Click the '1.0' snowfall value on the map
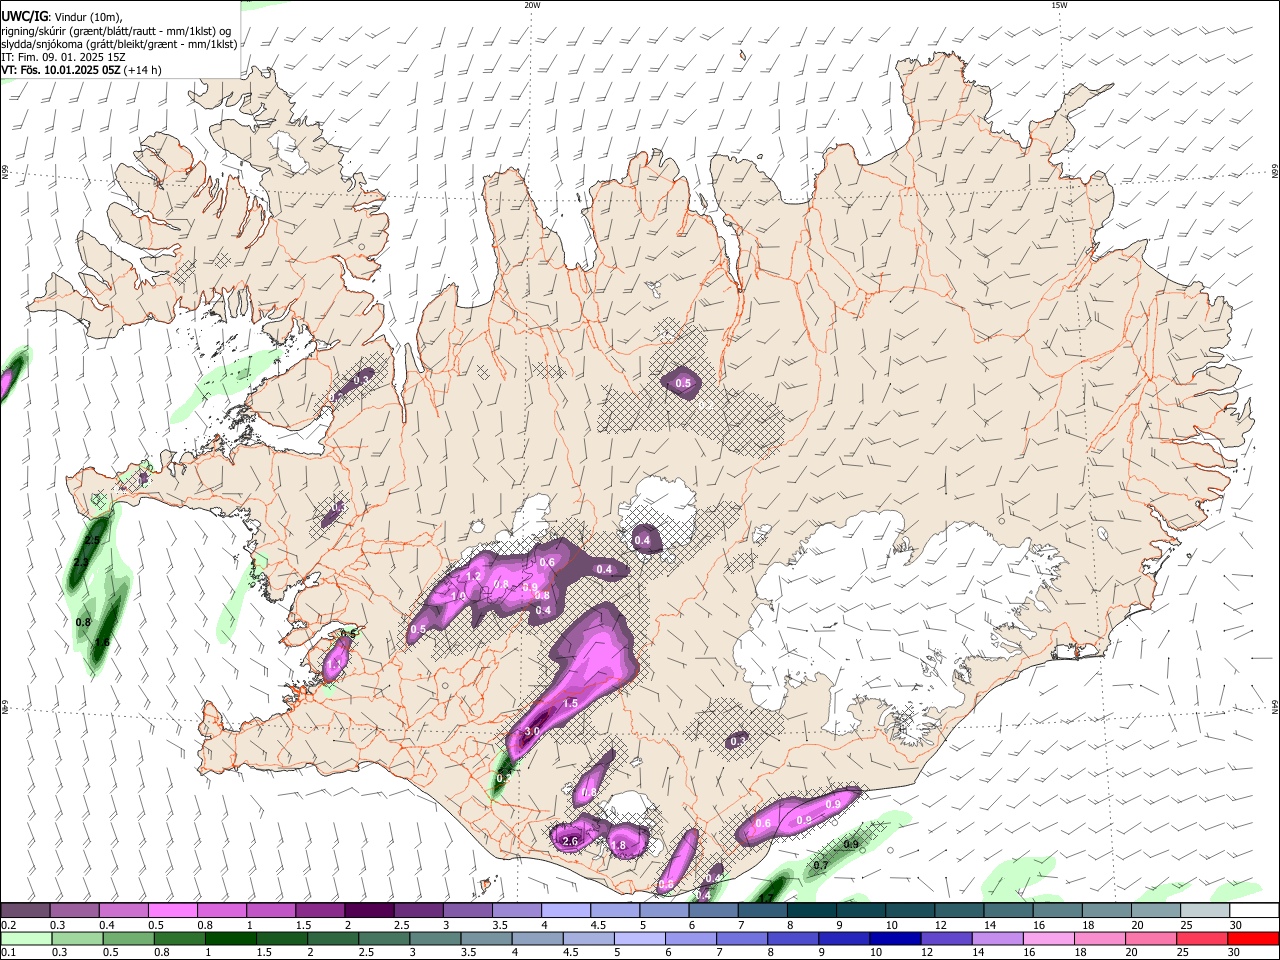 pos(458,595)
